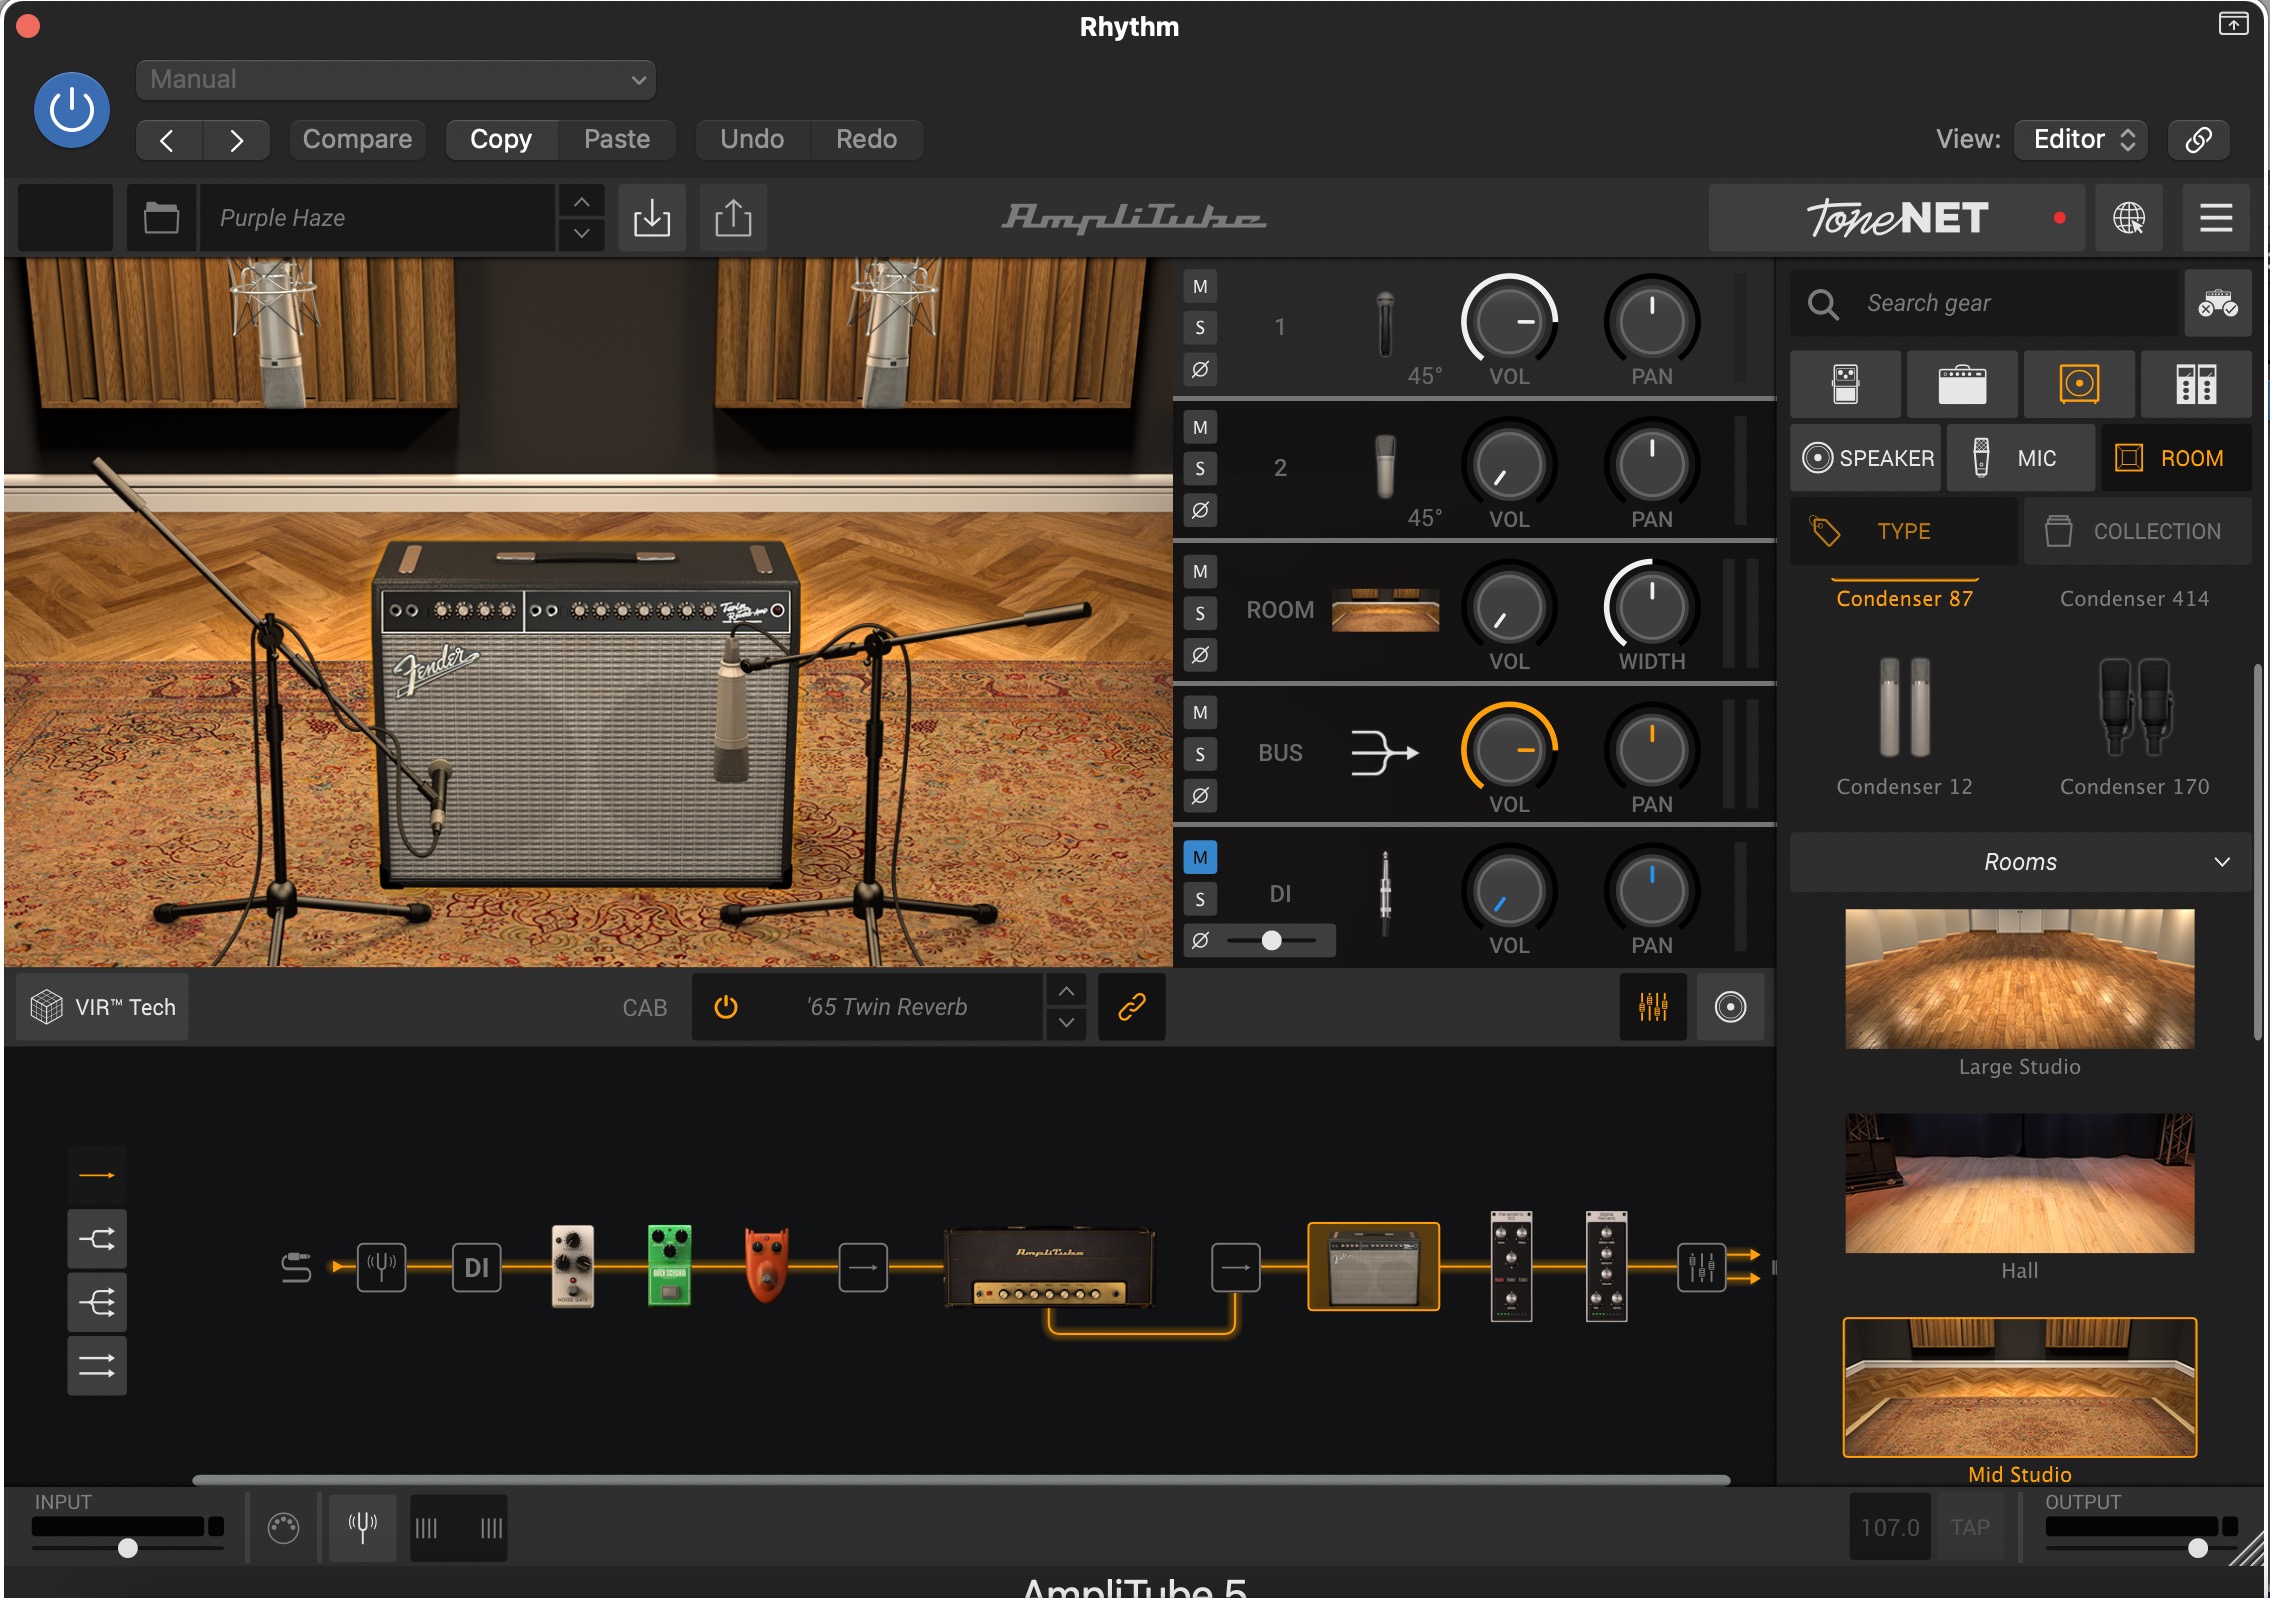Invert phase on the ROOM channel
Screen dimensions: 2270x1598
(1200, 654)
